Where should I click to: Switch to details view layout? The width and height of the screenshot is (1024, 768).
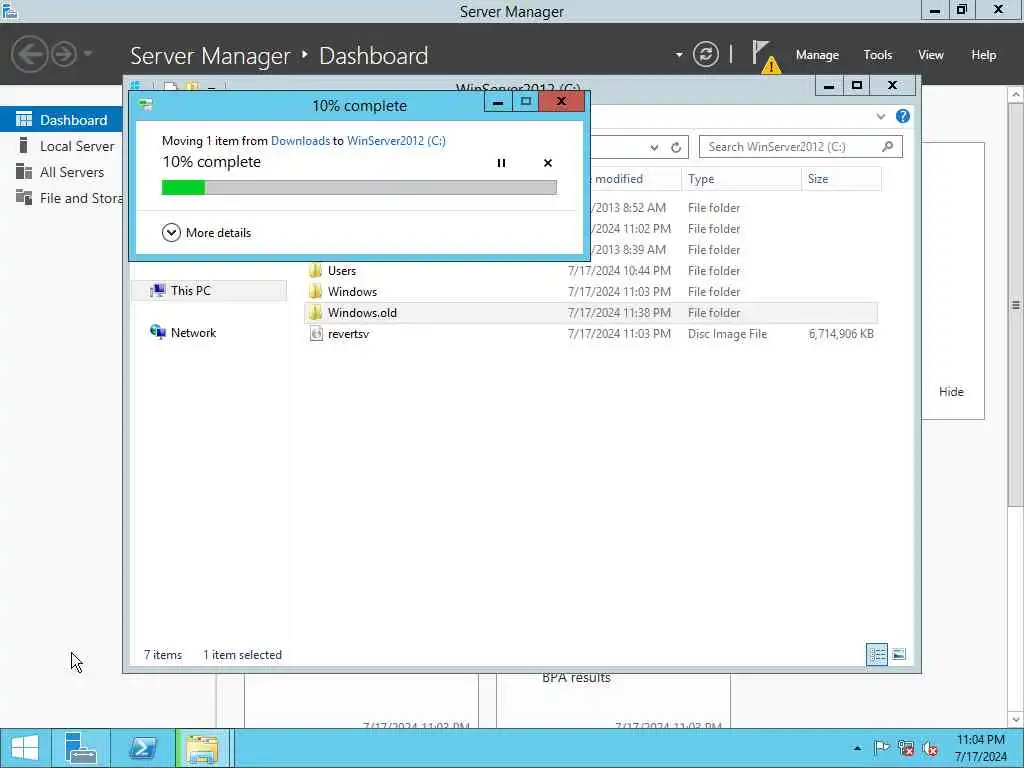pyautogui.click(x=877, y=654)
